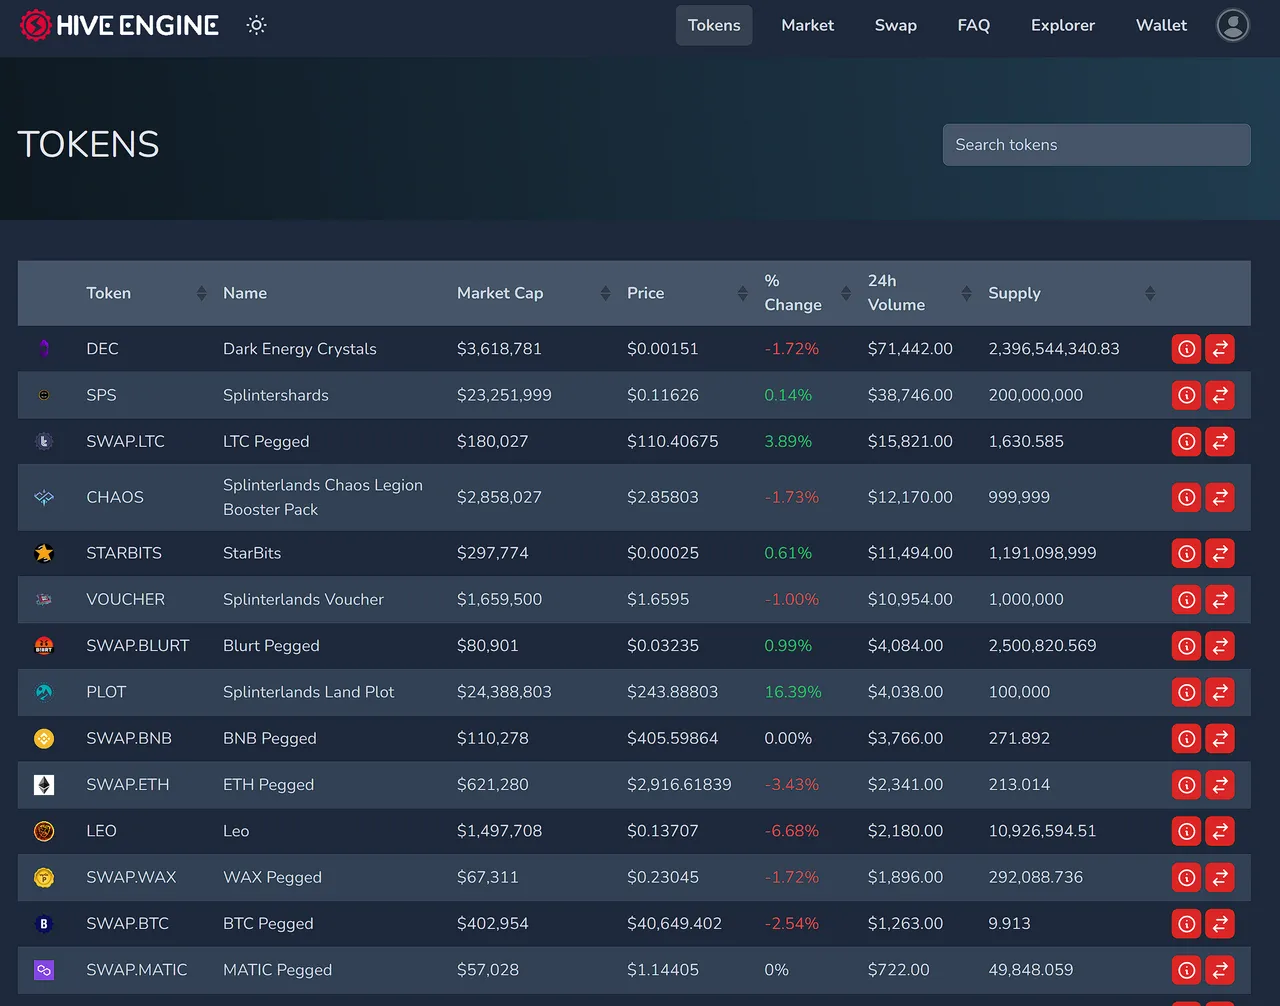Click the swap icon for SWAP.BLURT
The image size is (1280, 1006).
[1220, 646]
